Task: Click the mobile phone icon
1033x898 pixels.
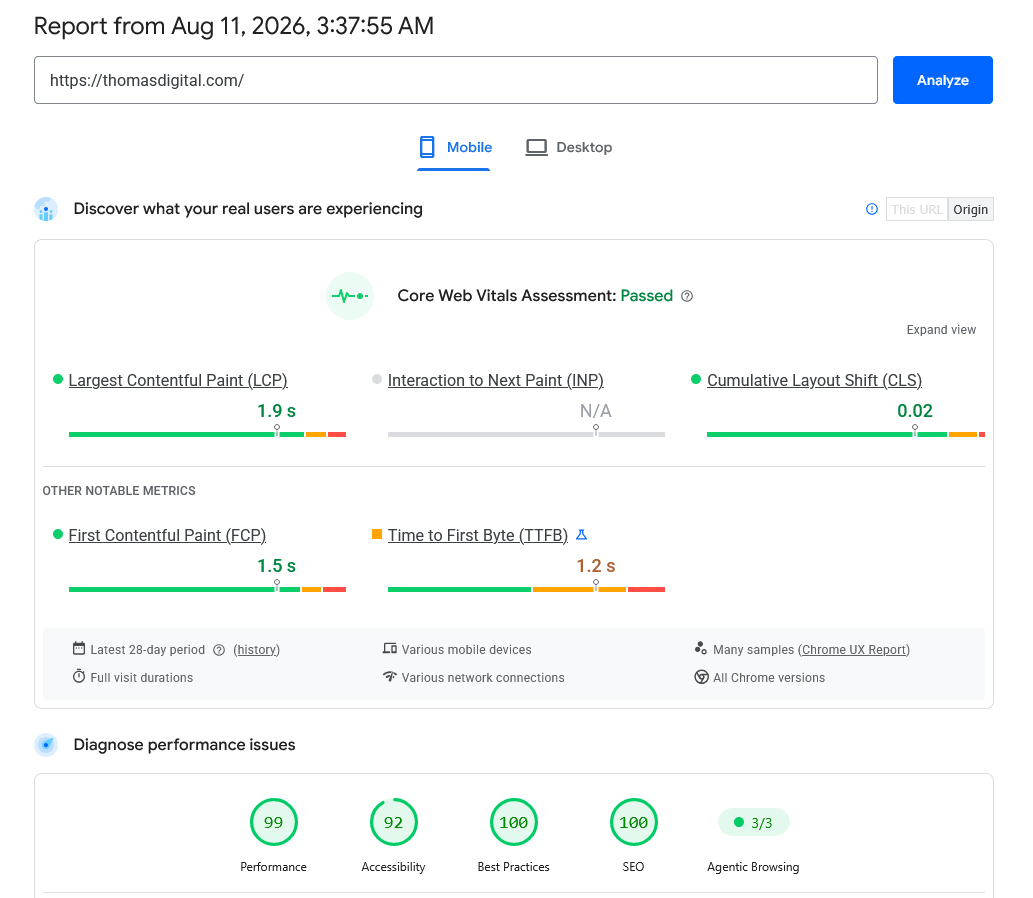Action: pos(427,147)
